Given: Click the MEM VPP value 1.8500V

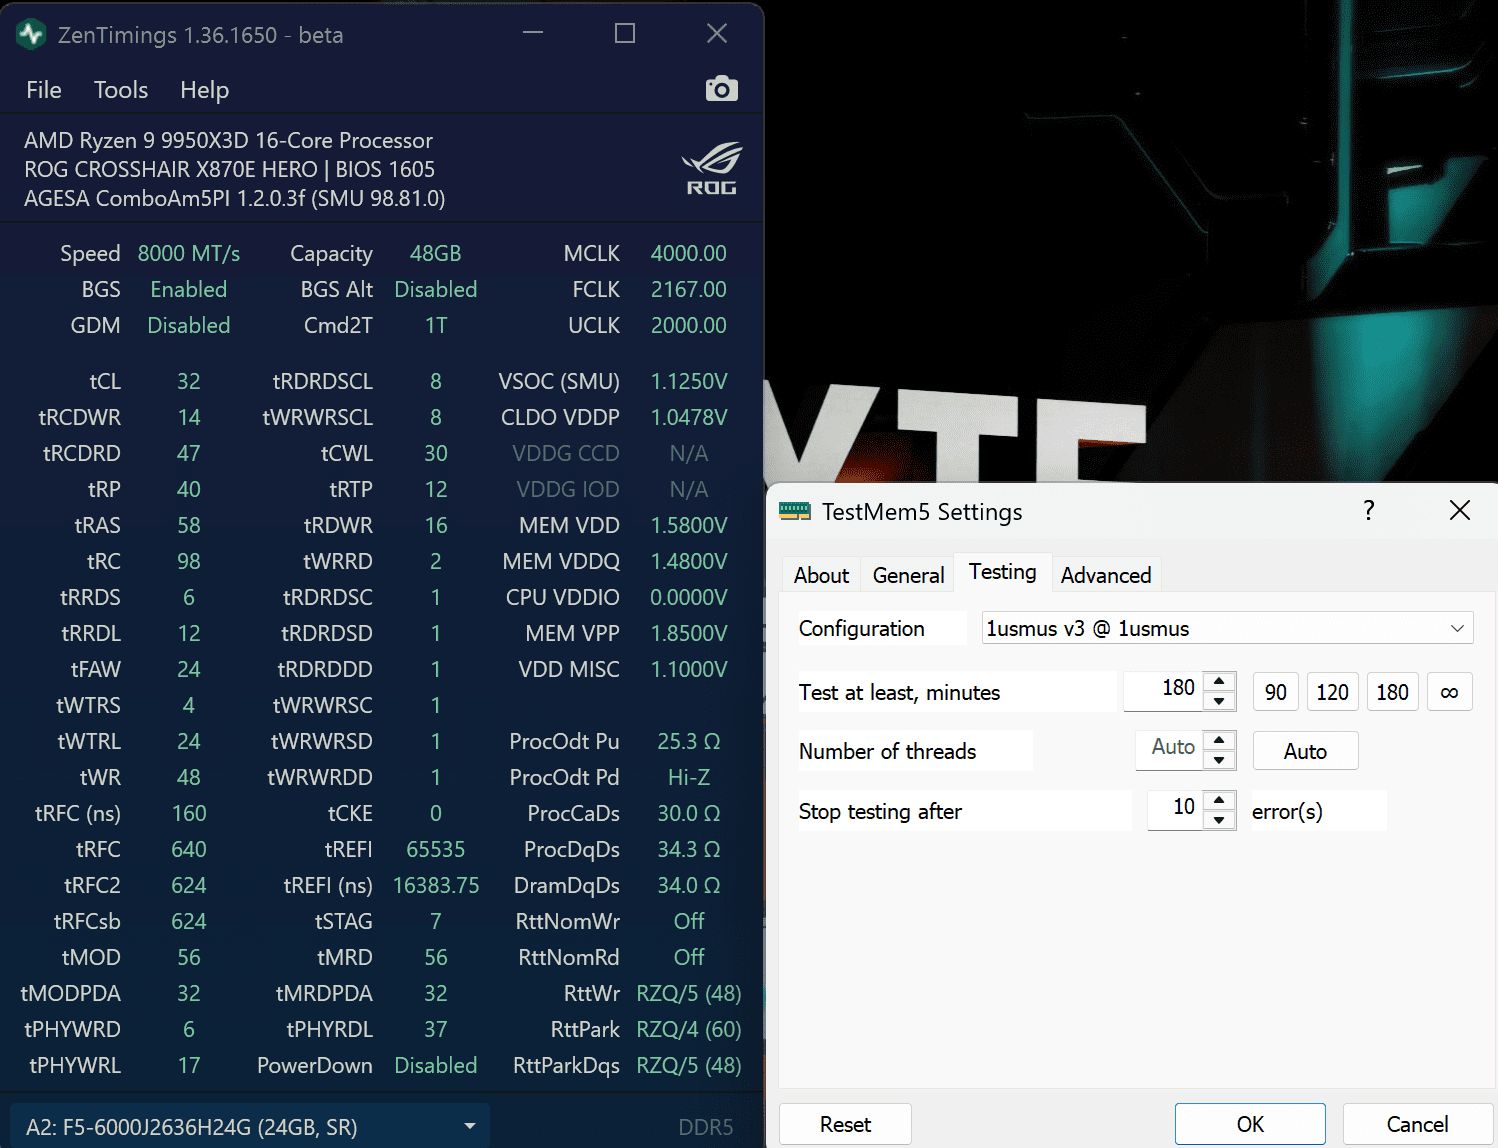Looking at the screenshot, I should pos(689,634).
